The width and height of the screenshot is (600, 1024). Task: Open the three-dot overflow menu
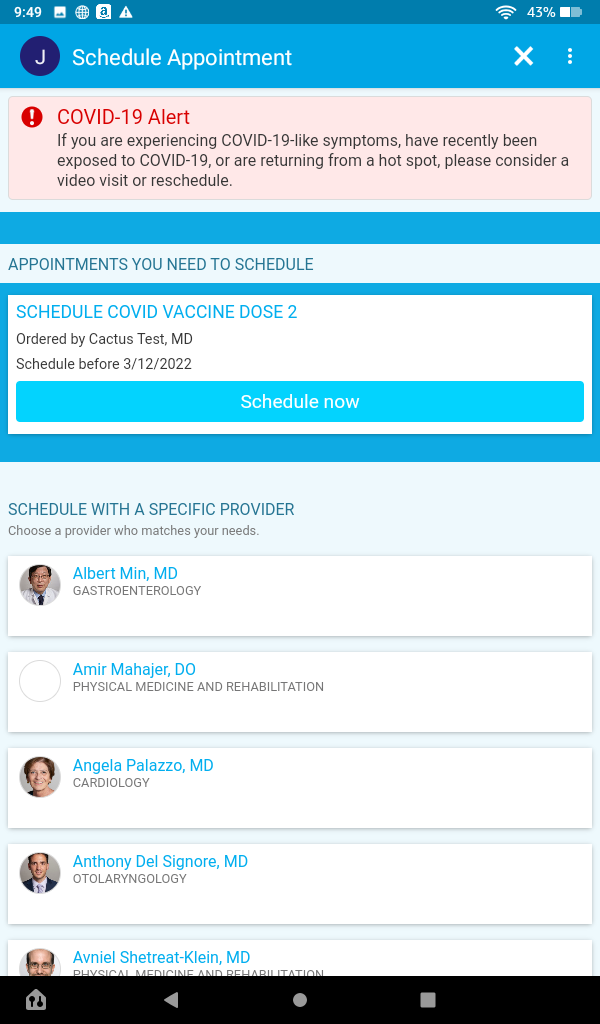pos(570,57)
